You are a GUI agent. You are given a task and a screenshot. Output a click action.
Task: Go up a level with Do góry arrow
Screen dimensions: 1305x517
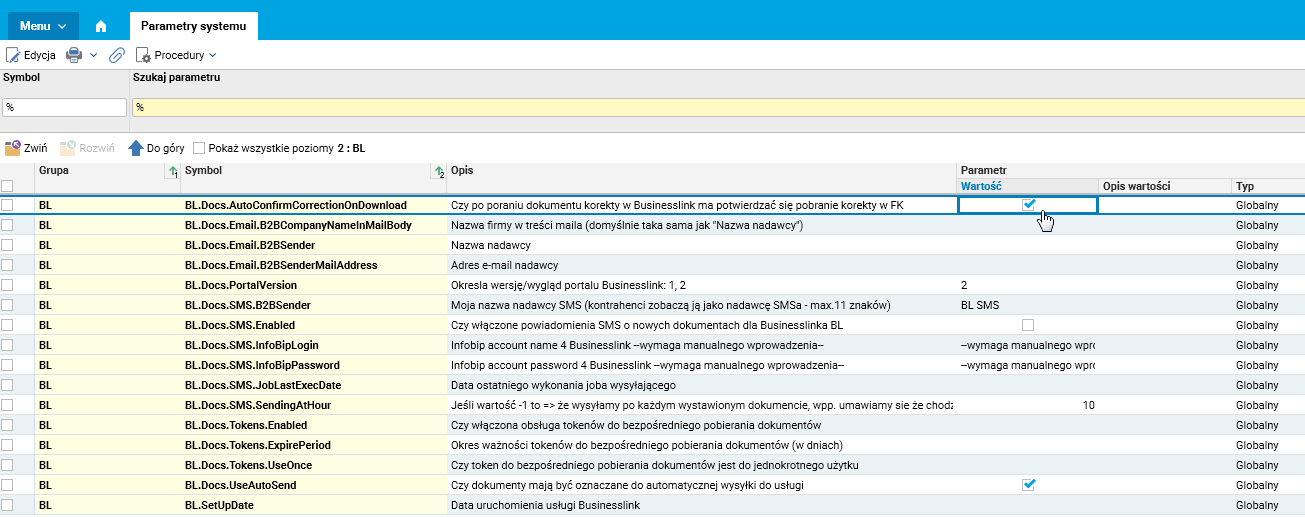click(x=136, y=148)
